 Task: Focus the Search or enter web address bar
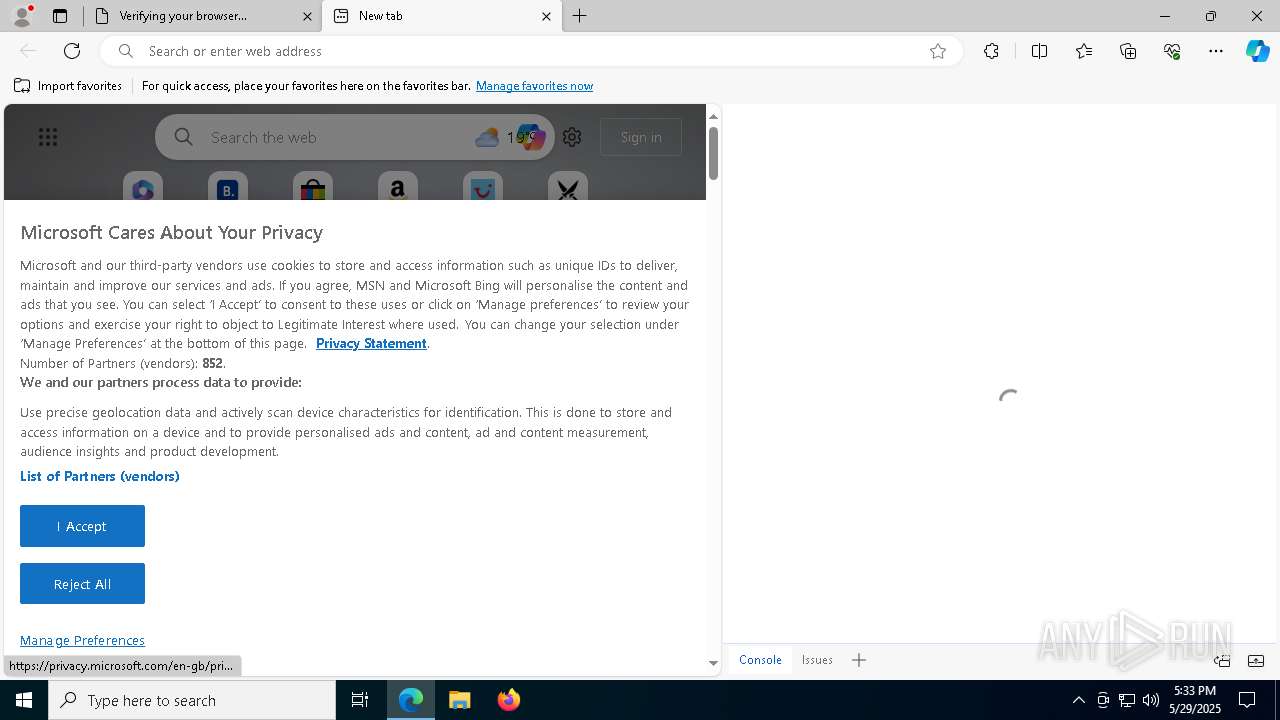530,51
